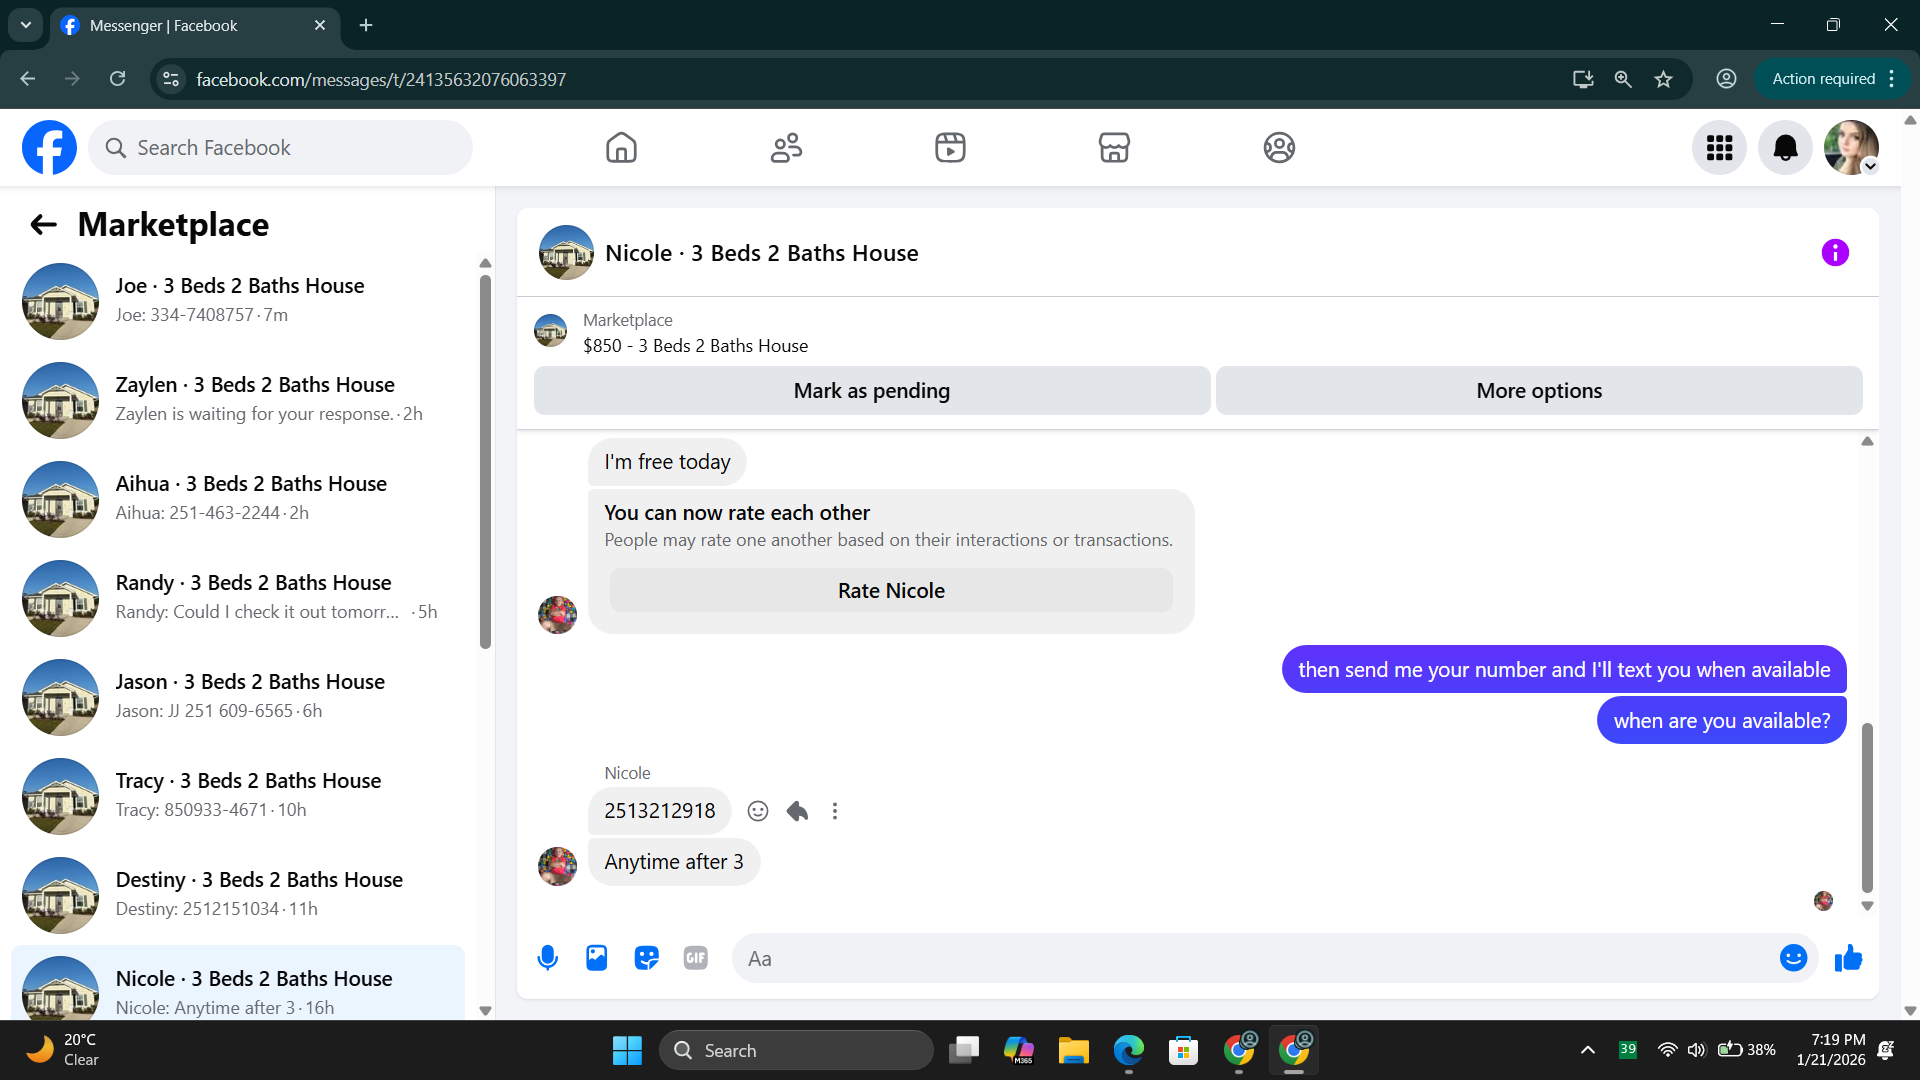Click the More options button
1920x1080 pixels.
point(1538,391)
